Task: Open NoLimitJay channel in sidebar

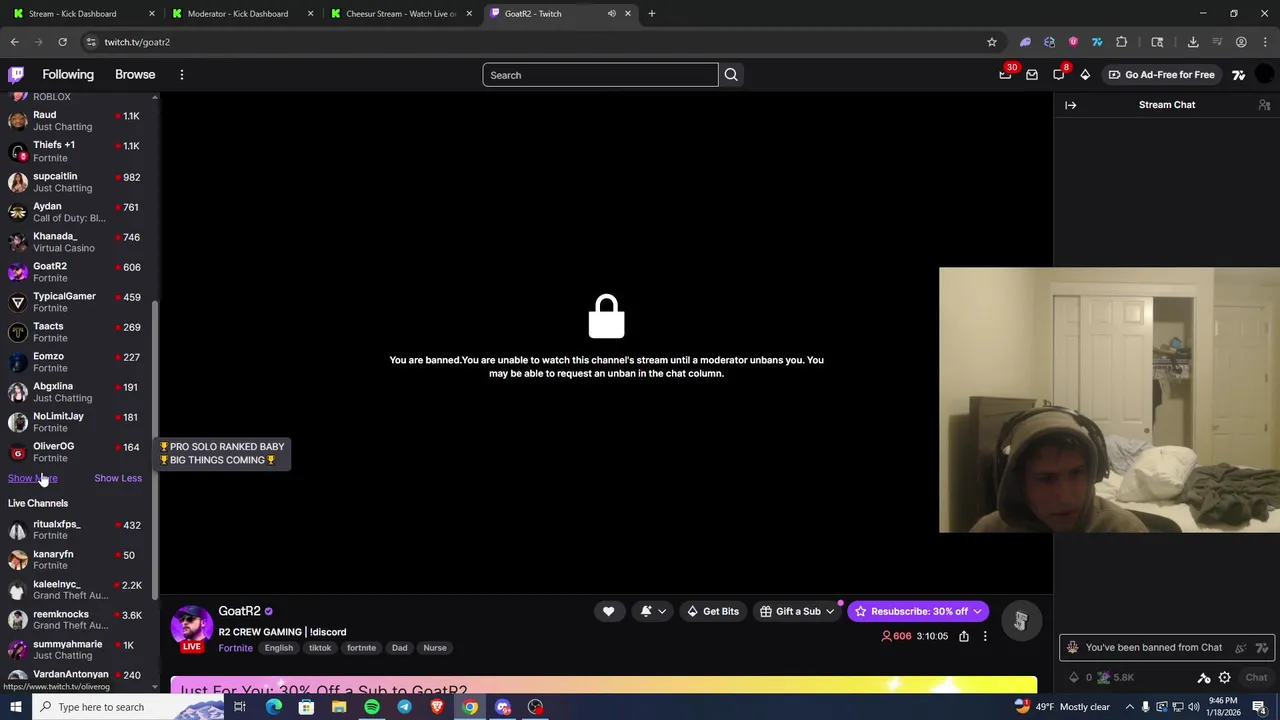Action: (77, 422)
